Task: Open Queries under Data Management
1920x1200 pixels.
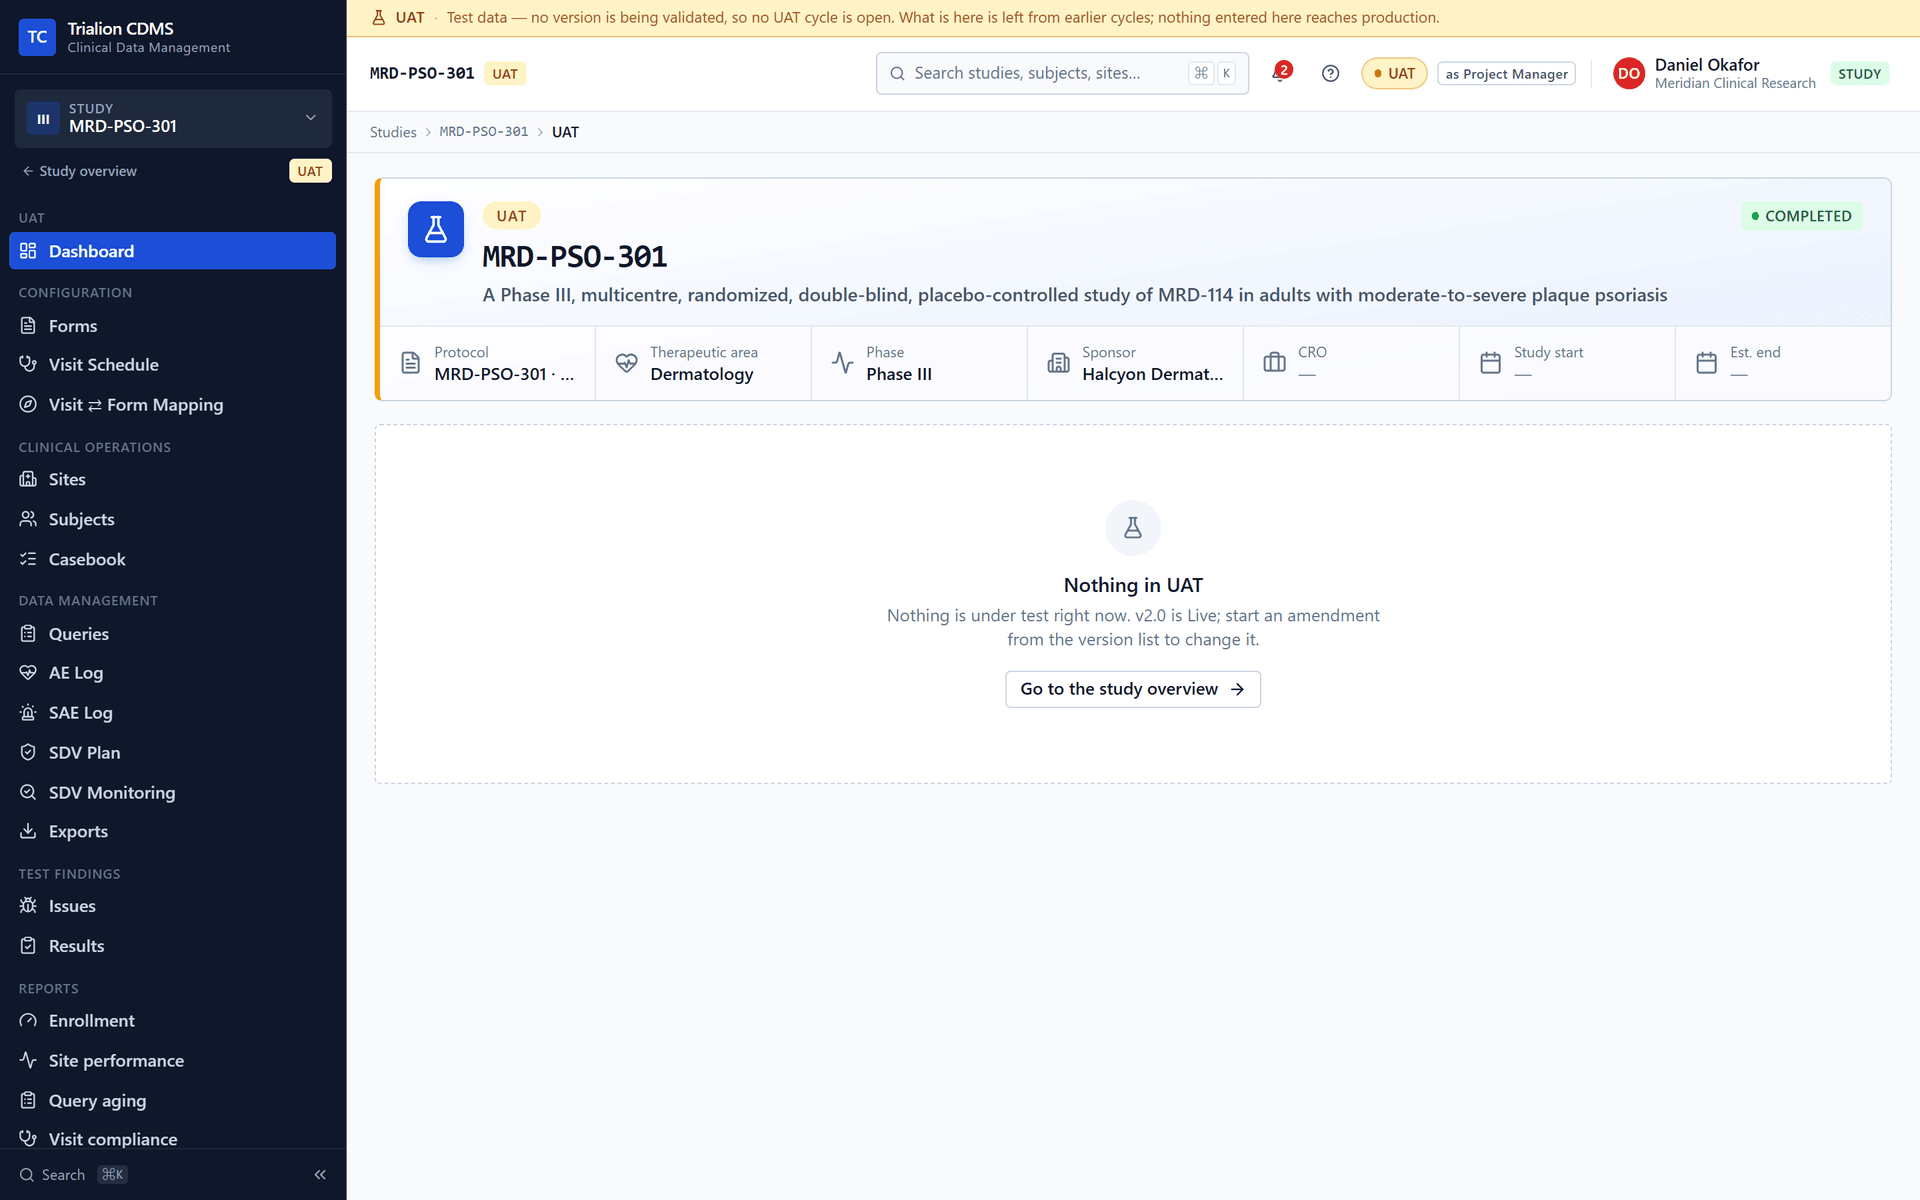Action: coord(172,634)
